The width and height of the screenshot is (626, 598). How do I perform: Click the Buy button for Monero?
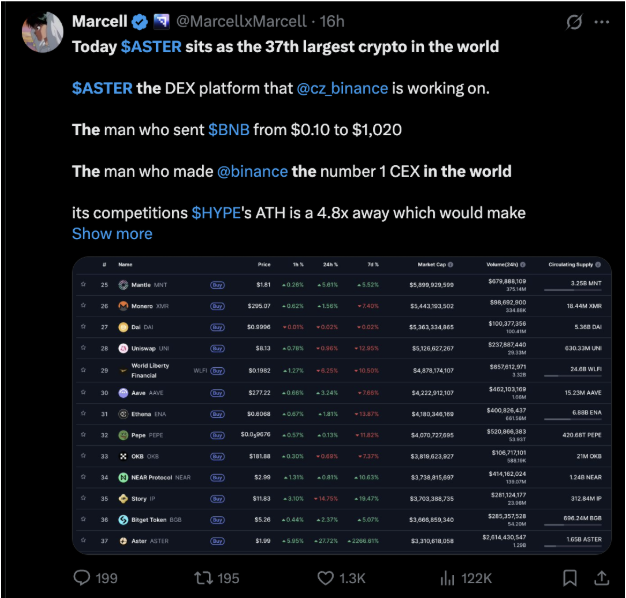217,306
